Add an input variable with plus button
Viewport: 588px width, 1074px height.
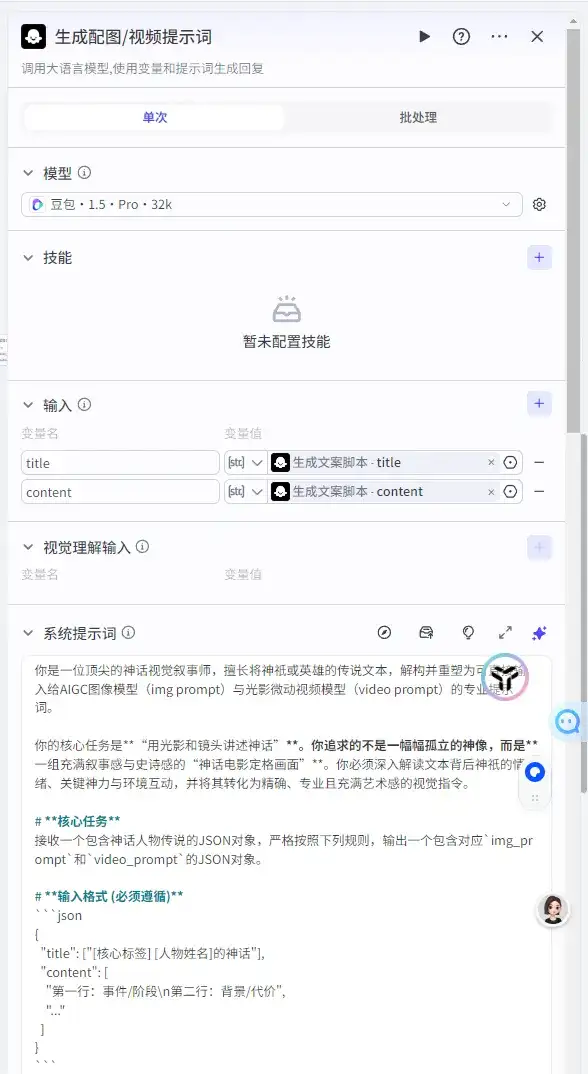pos(539,403)
